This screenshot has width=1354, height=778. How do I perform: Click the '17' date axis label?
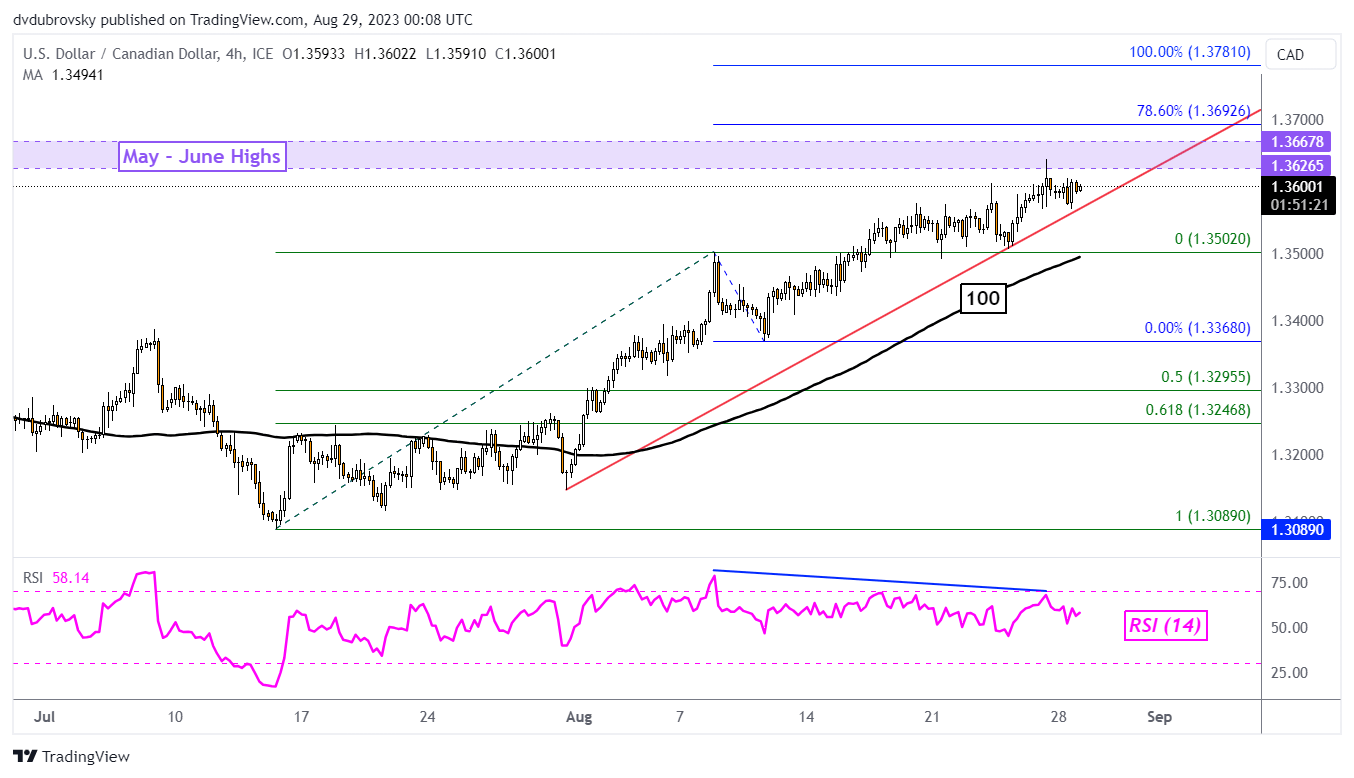(x=301, y=717)
